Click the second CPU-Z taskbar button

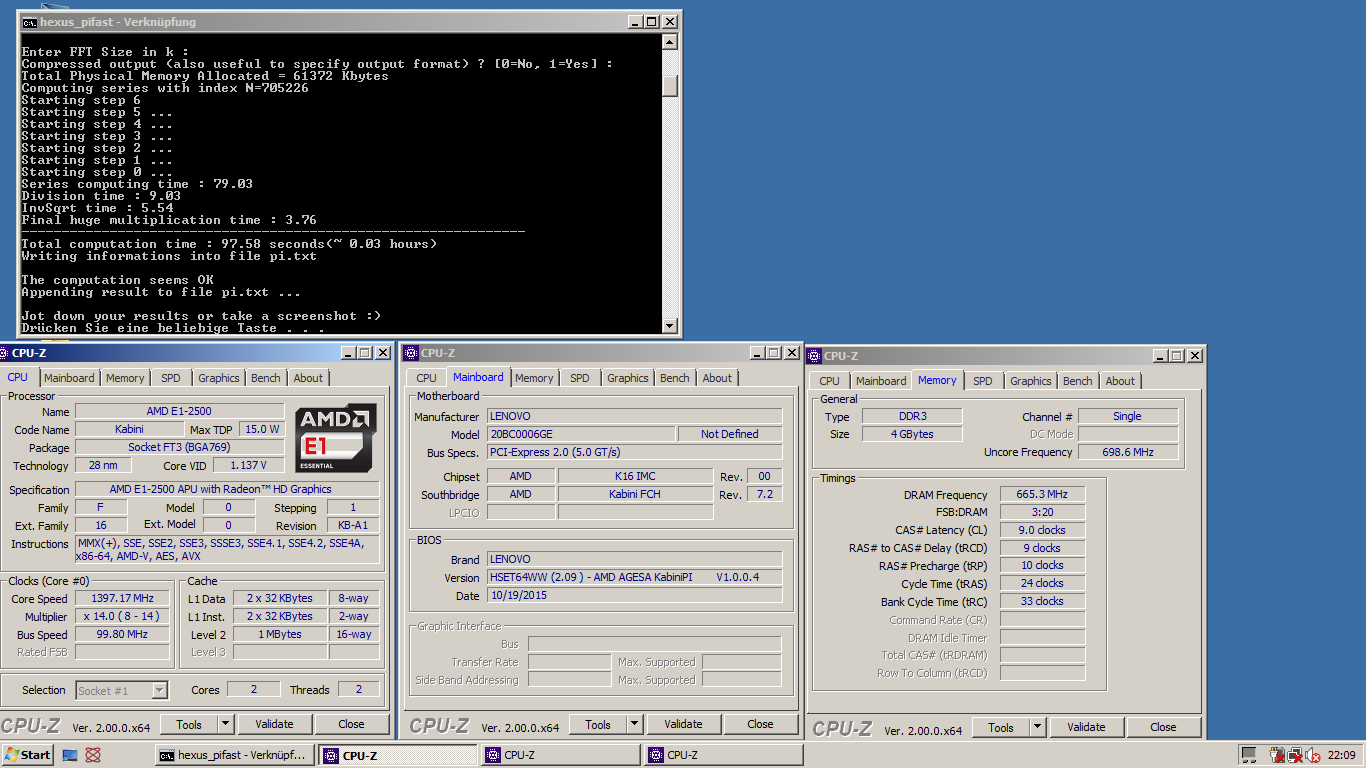coord(561,755)
